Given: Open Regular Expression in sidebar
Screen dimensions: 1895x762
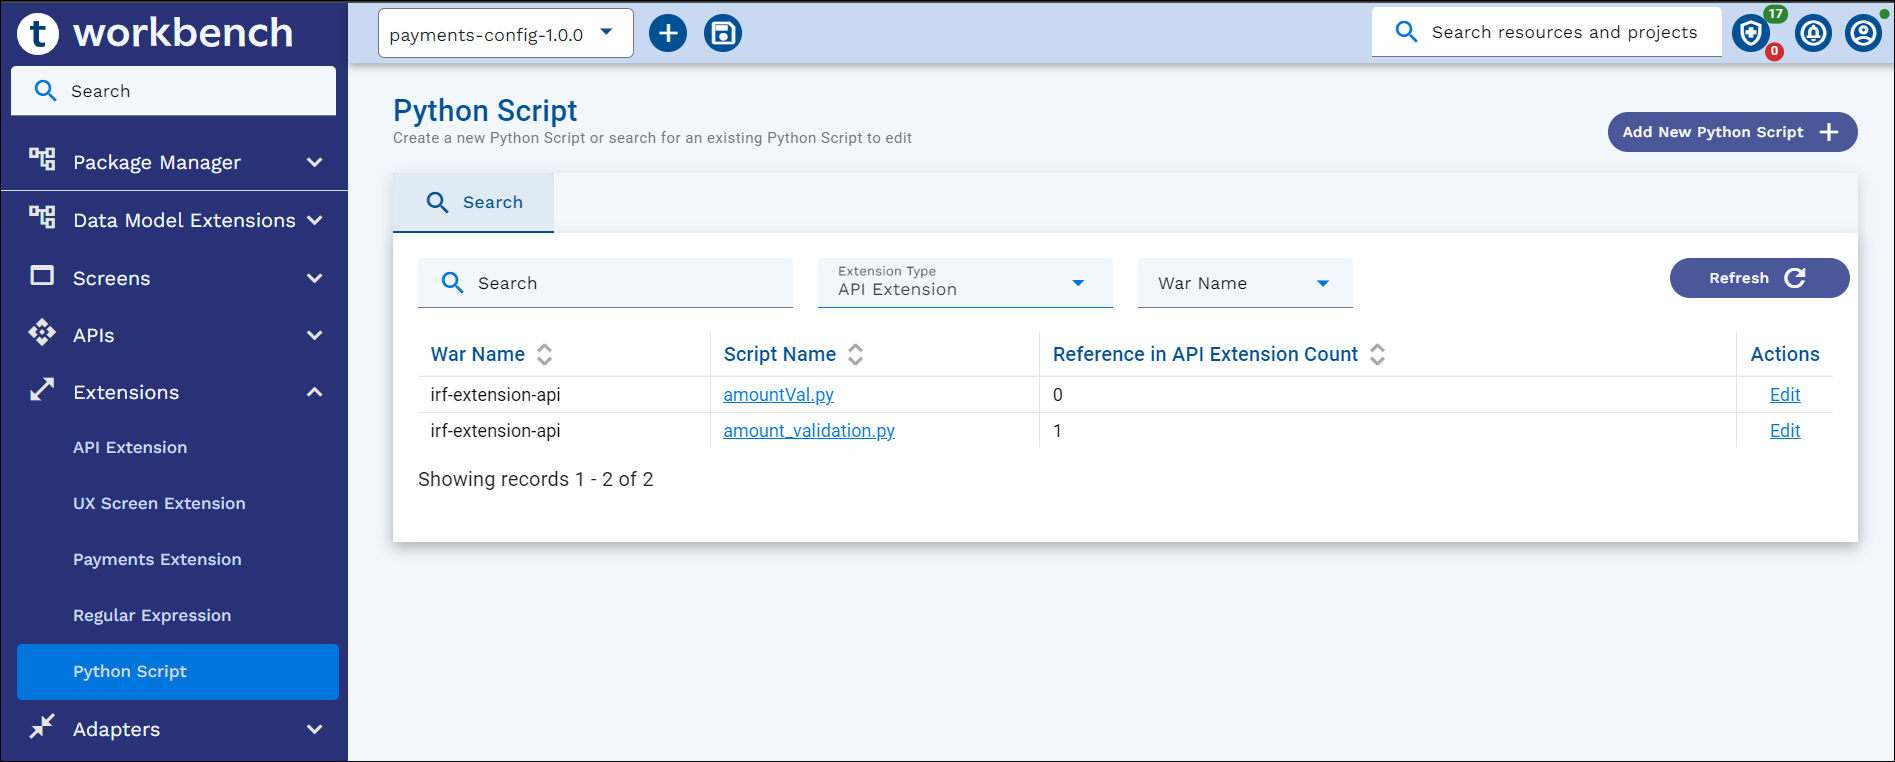Looking at the screenshot, I should (152, 615).
